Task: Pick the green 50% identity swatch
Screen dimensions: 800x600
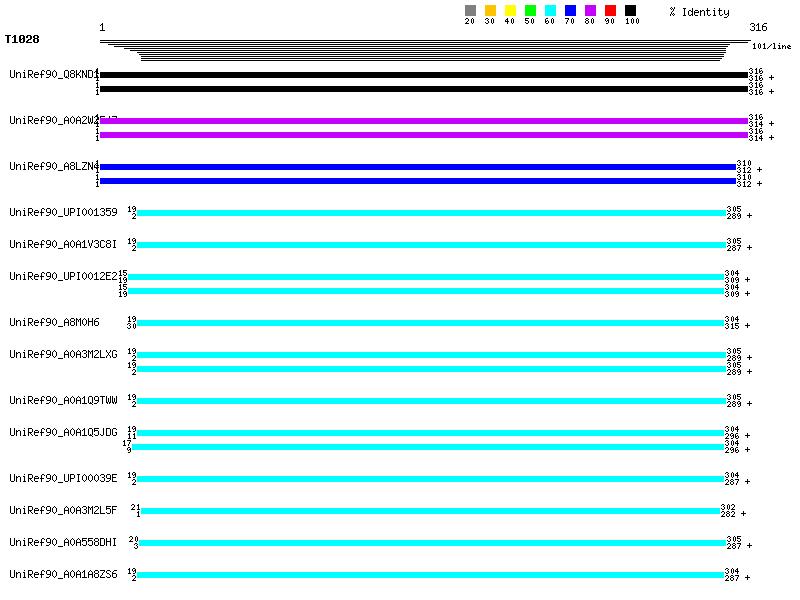Action: 530,11
